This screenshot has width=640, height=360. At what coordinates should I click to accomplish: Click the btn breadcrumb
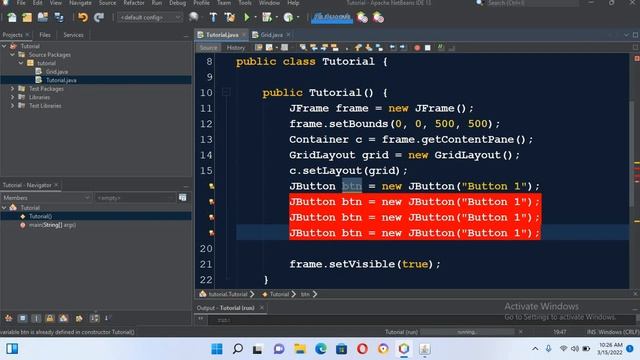305,294
